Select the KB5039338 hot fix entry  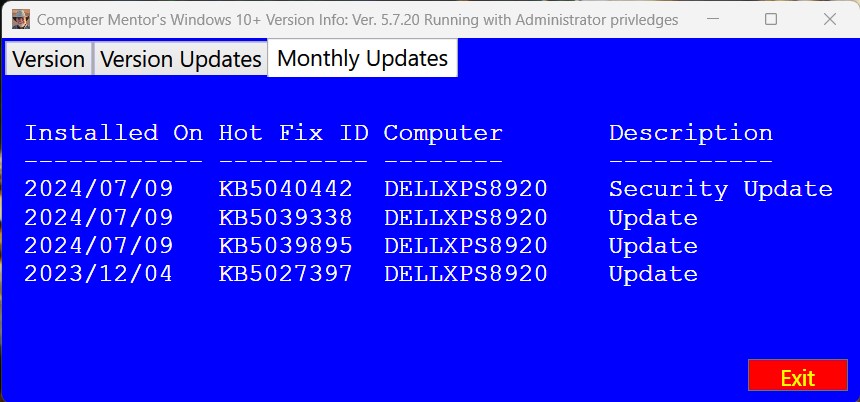coord(285,218)
